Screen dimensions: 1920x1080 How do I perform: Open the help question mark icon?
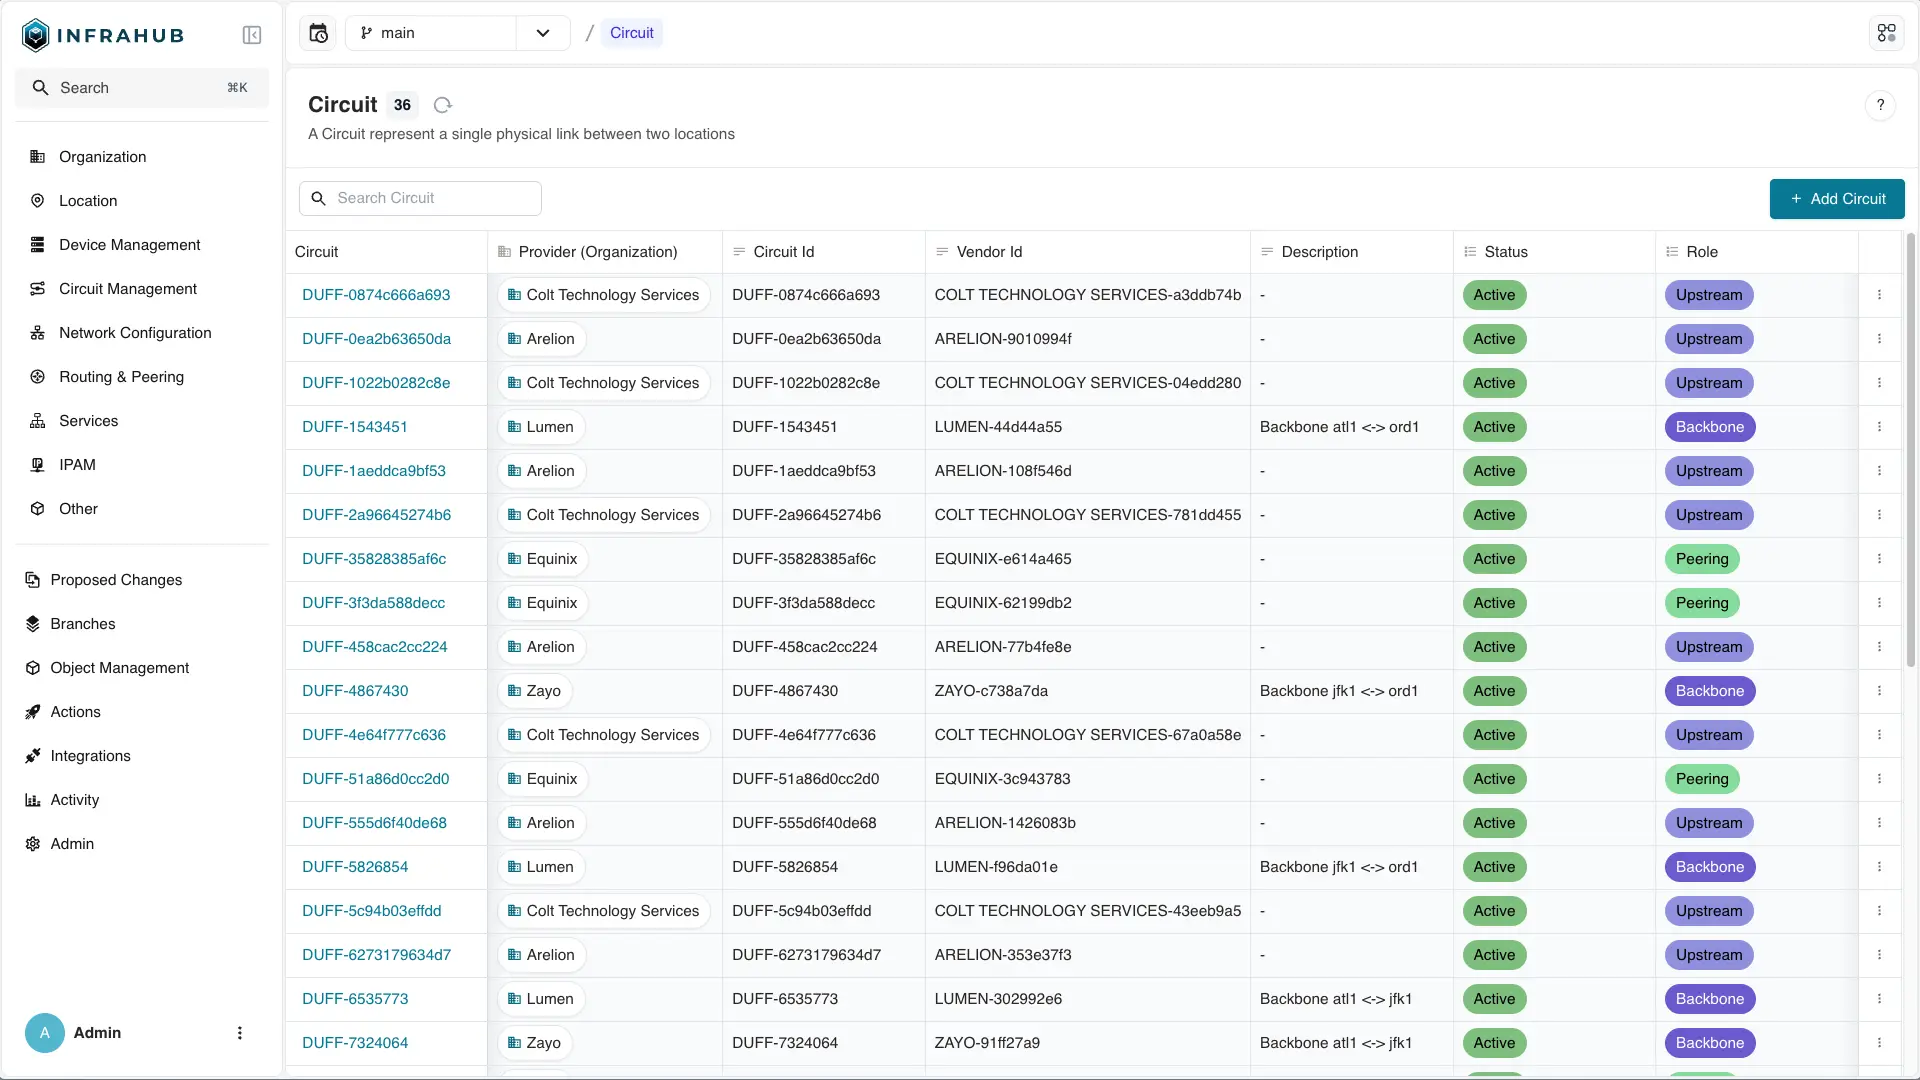coord(1880,105)
